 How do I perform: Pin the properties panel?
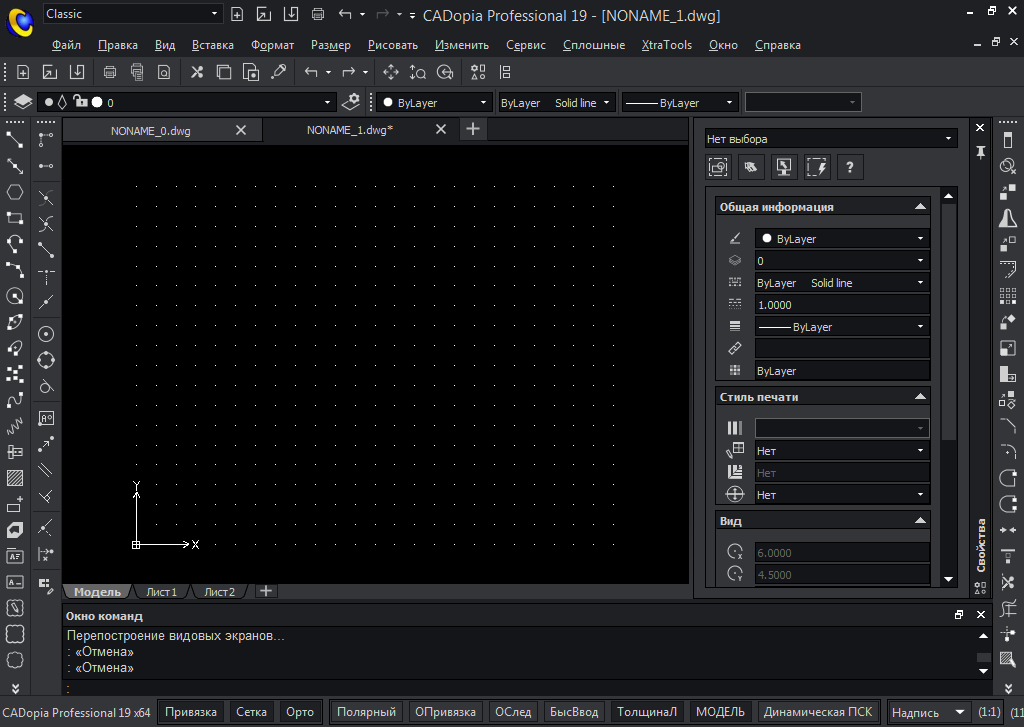coord(980,152)
